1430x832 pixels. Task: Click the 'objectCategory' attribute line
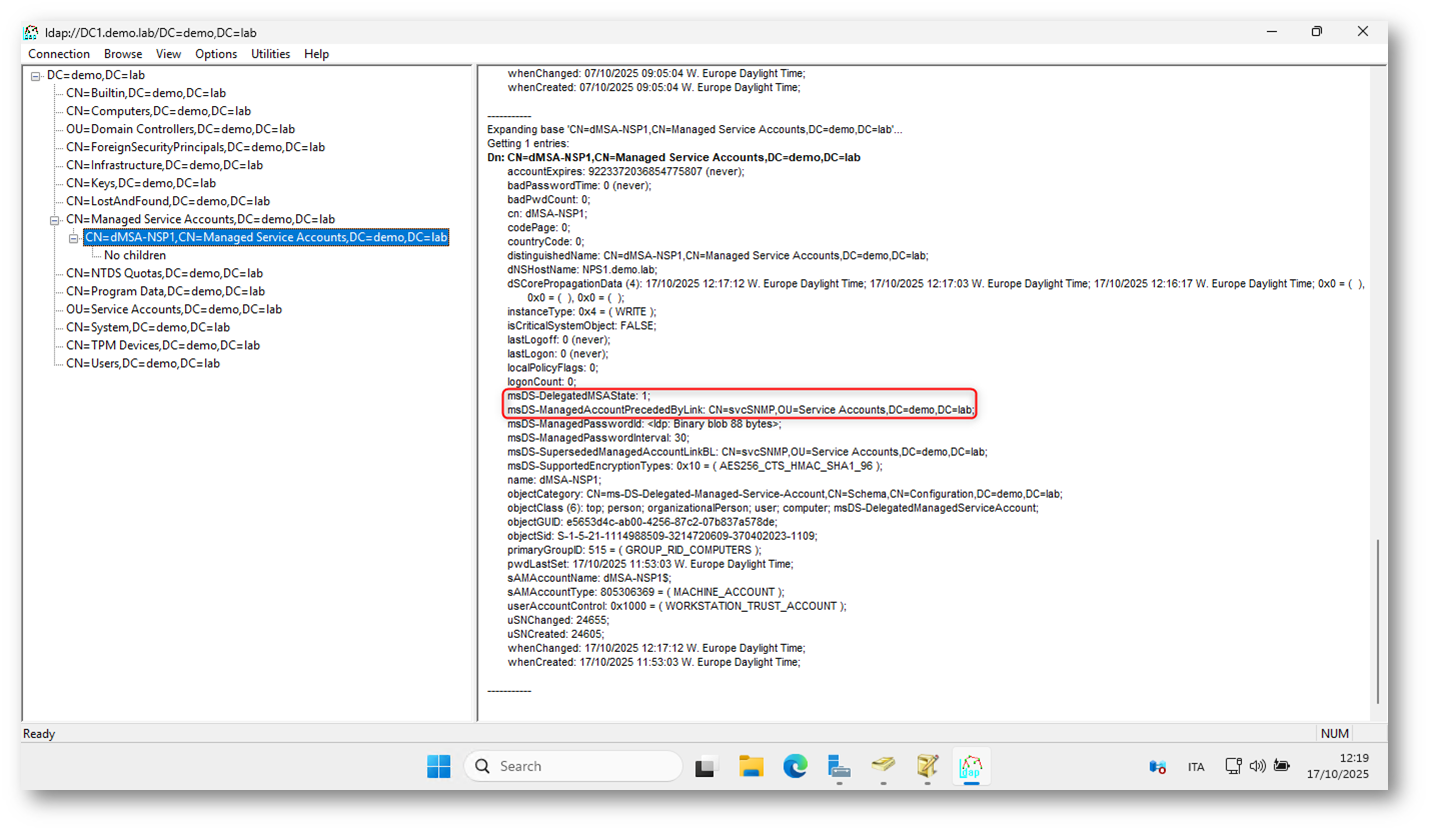[x=785, y=494]
